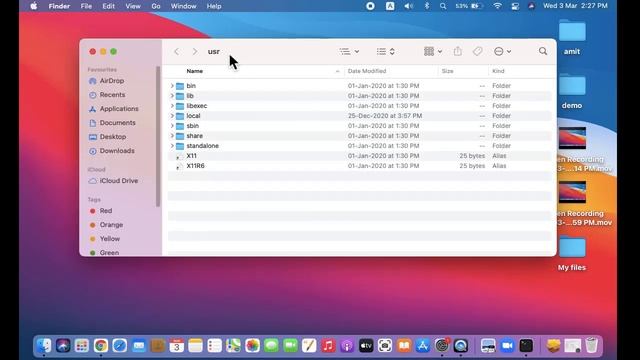Expand the bin folder
Viewport: 640px width, 360px height.
pos(172,86)
